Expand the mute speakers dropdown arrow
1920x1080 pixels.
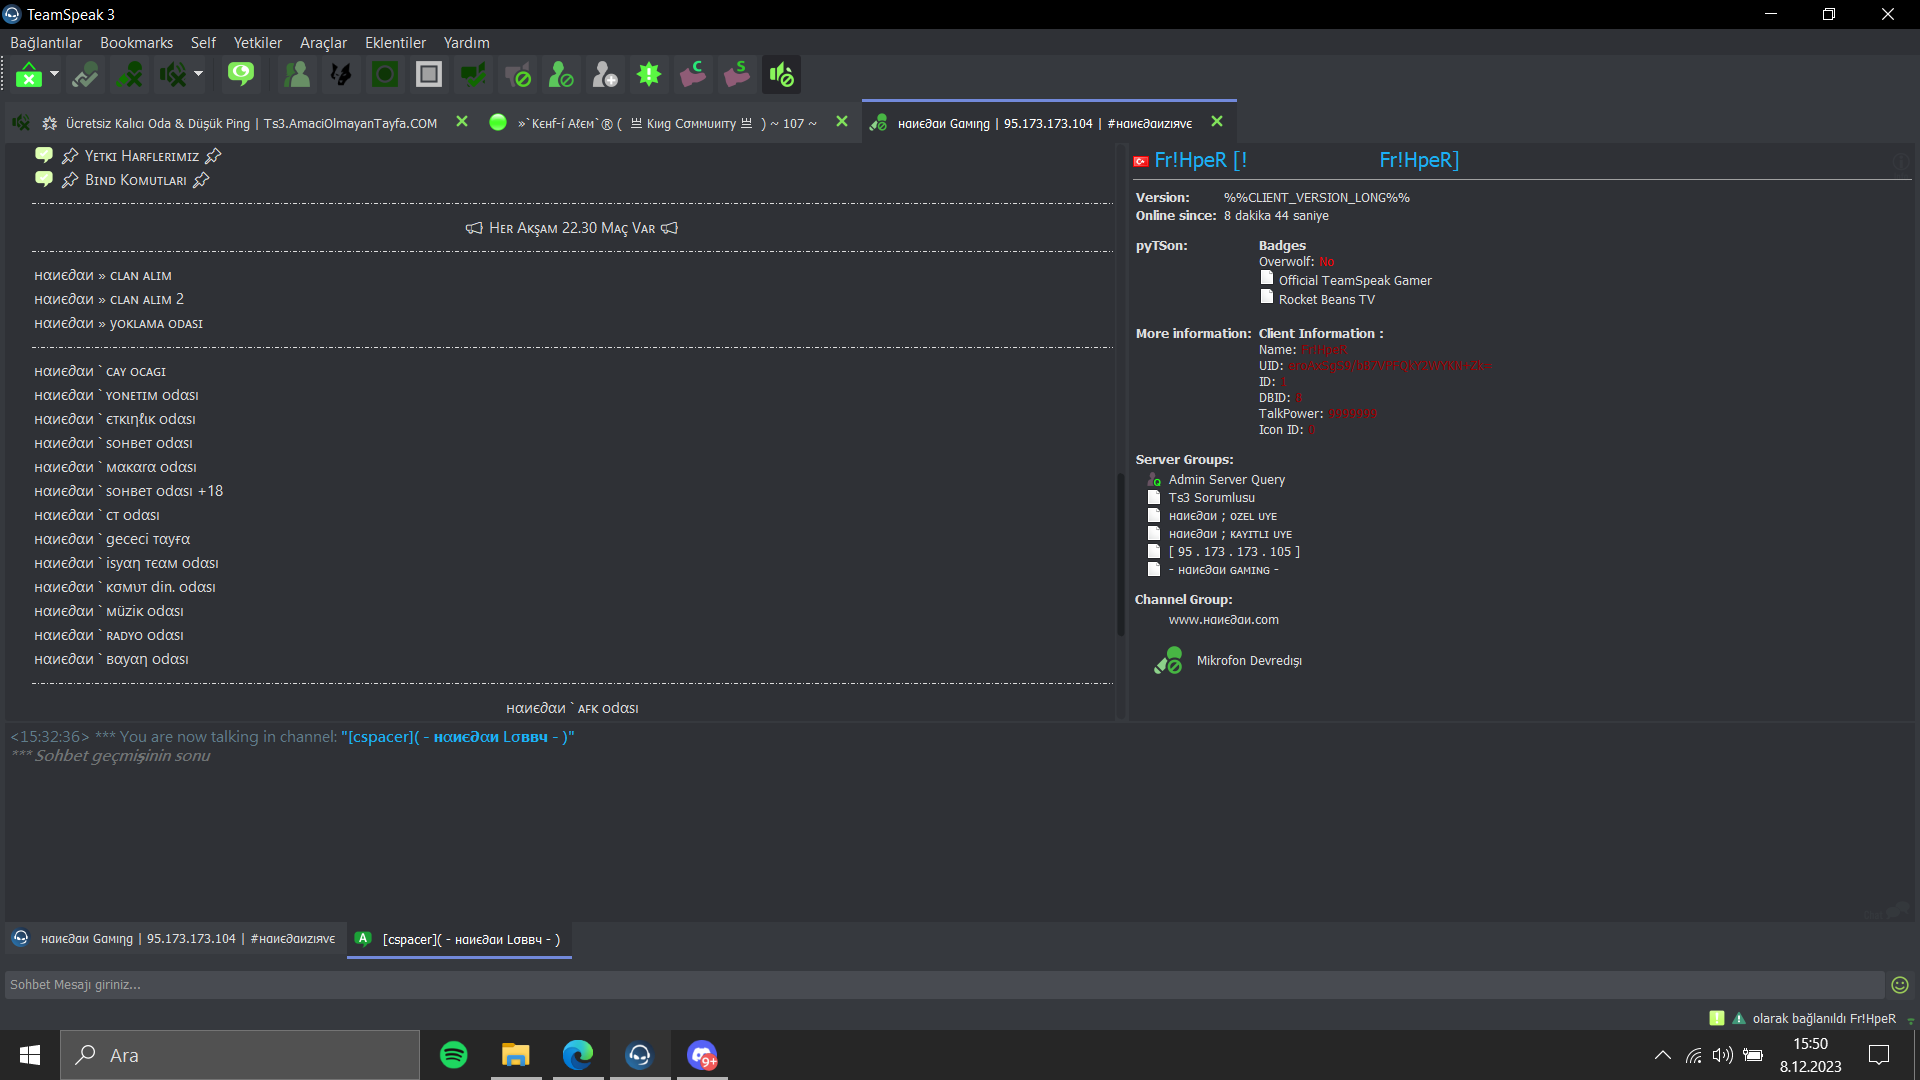pyautogui.click(x=198, y=74)
